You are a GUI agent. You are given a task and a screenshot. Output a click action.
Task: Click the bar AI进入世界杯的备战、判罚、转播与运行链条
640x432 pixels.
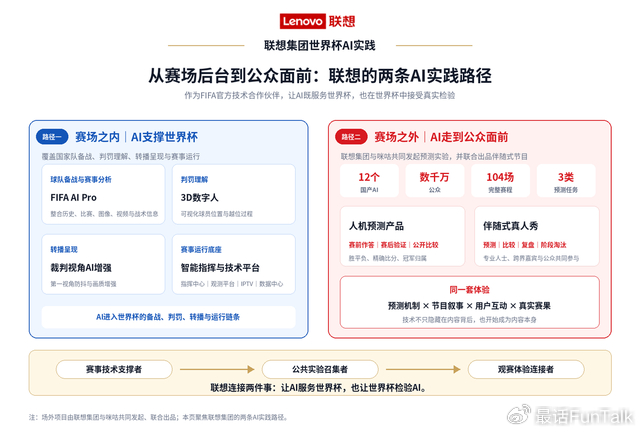(x=168, y=317)
